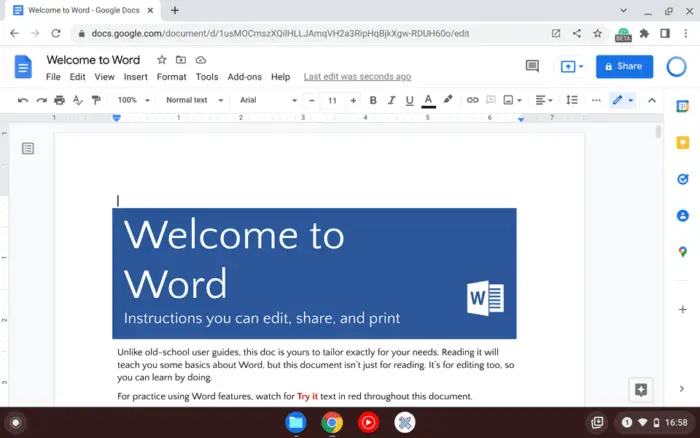Screen dimensions: 700x438
Task: Open Google Maps in the side panel
Action: pos(683,252)
